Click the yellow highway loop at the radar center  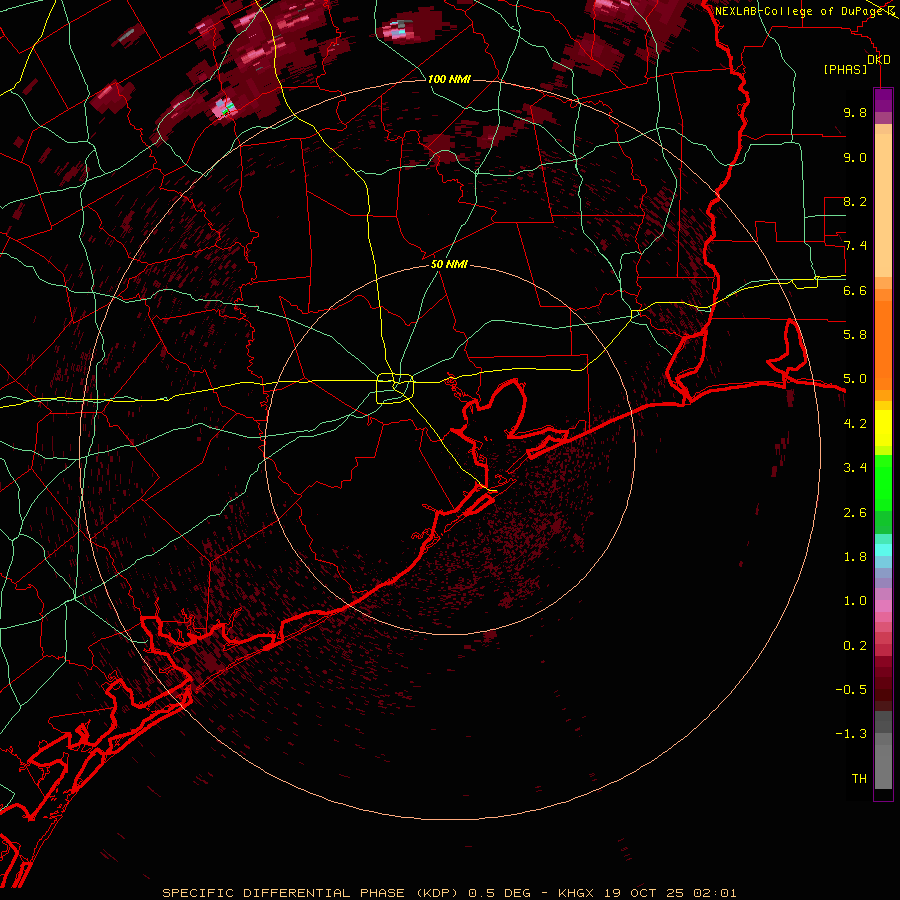395,388
